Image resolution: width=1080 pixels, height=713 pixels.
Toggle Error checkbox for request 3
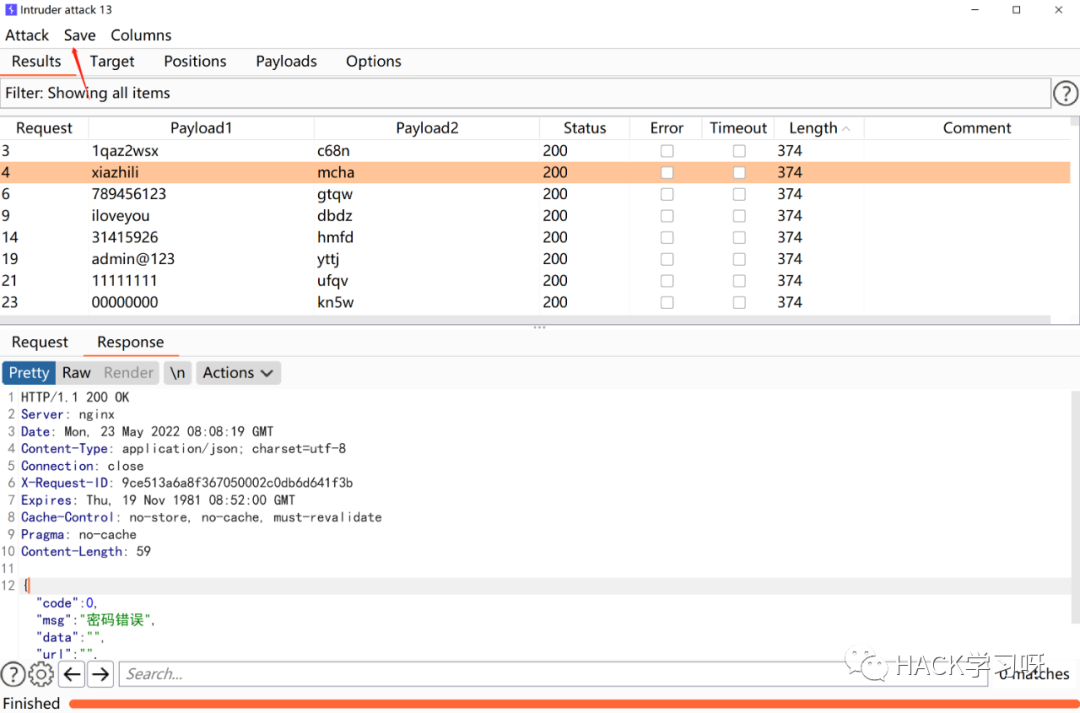(x=667, y=151)
